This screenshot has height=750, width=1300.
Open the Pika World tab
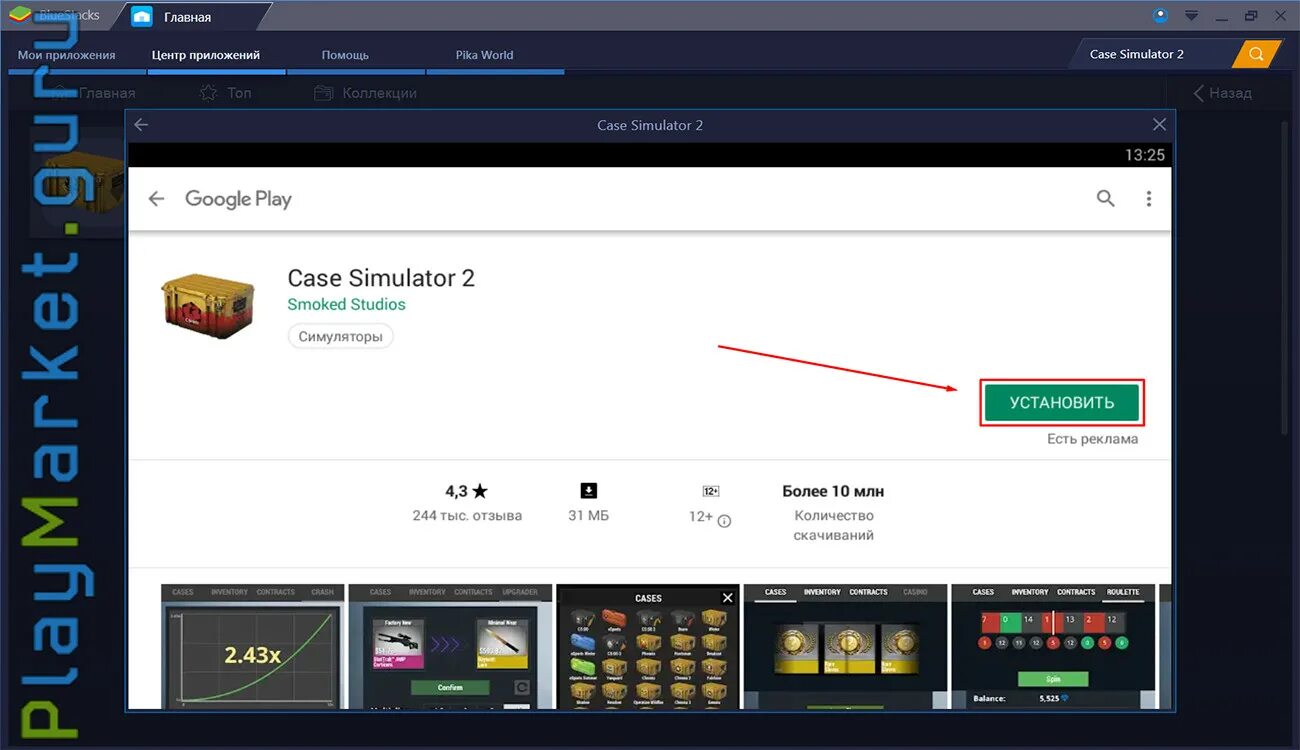click(x=484, y=55)
